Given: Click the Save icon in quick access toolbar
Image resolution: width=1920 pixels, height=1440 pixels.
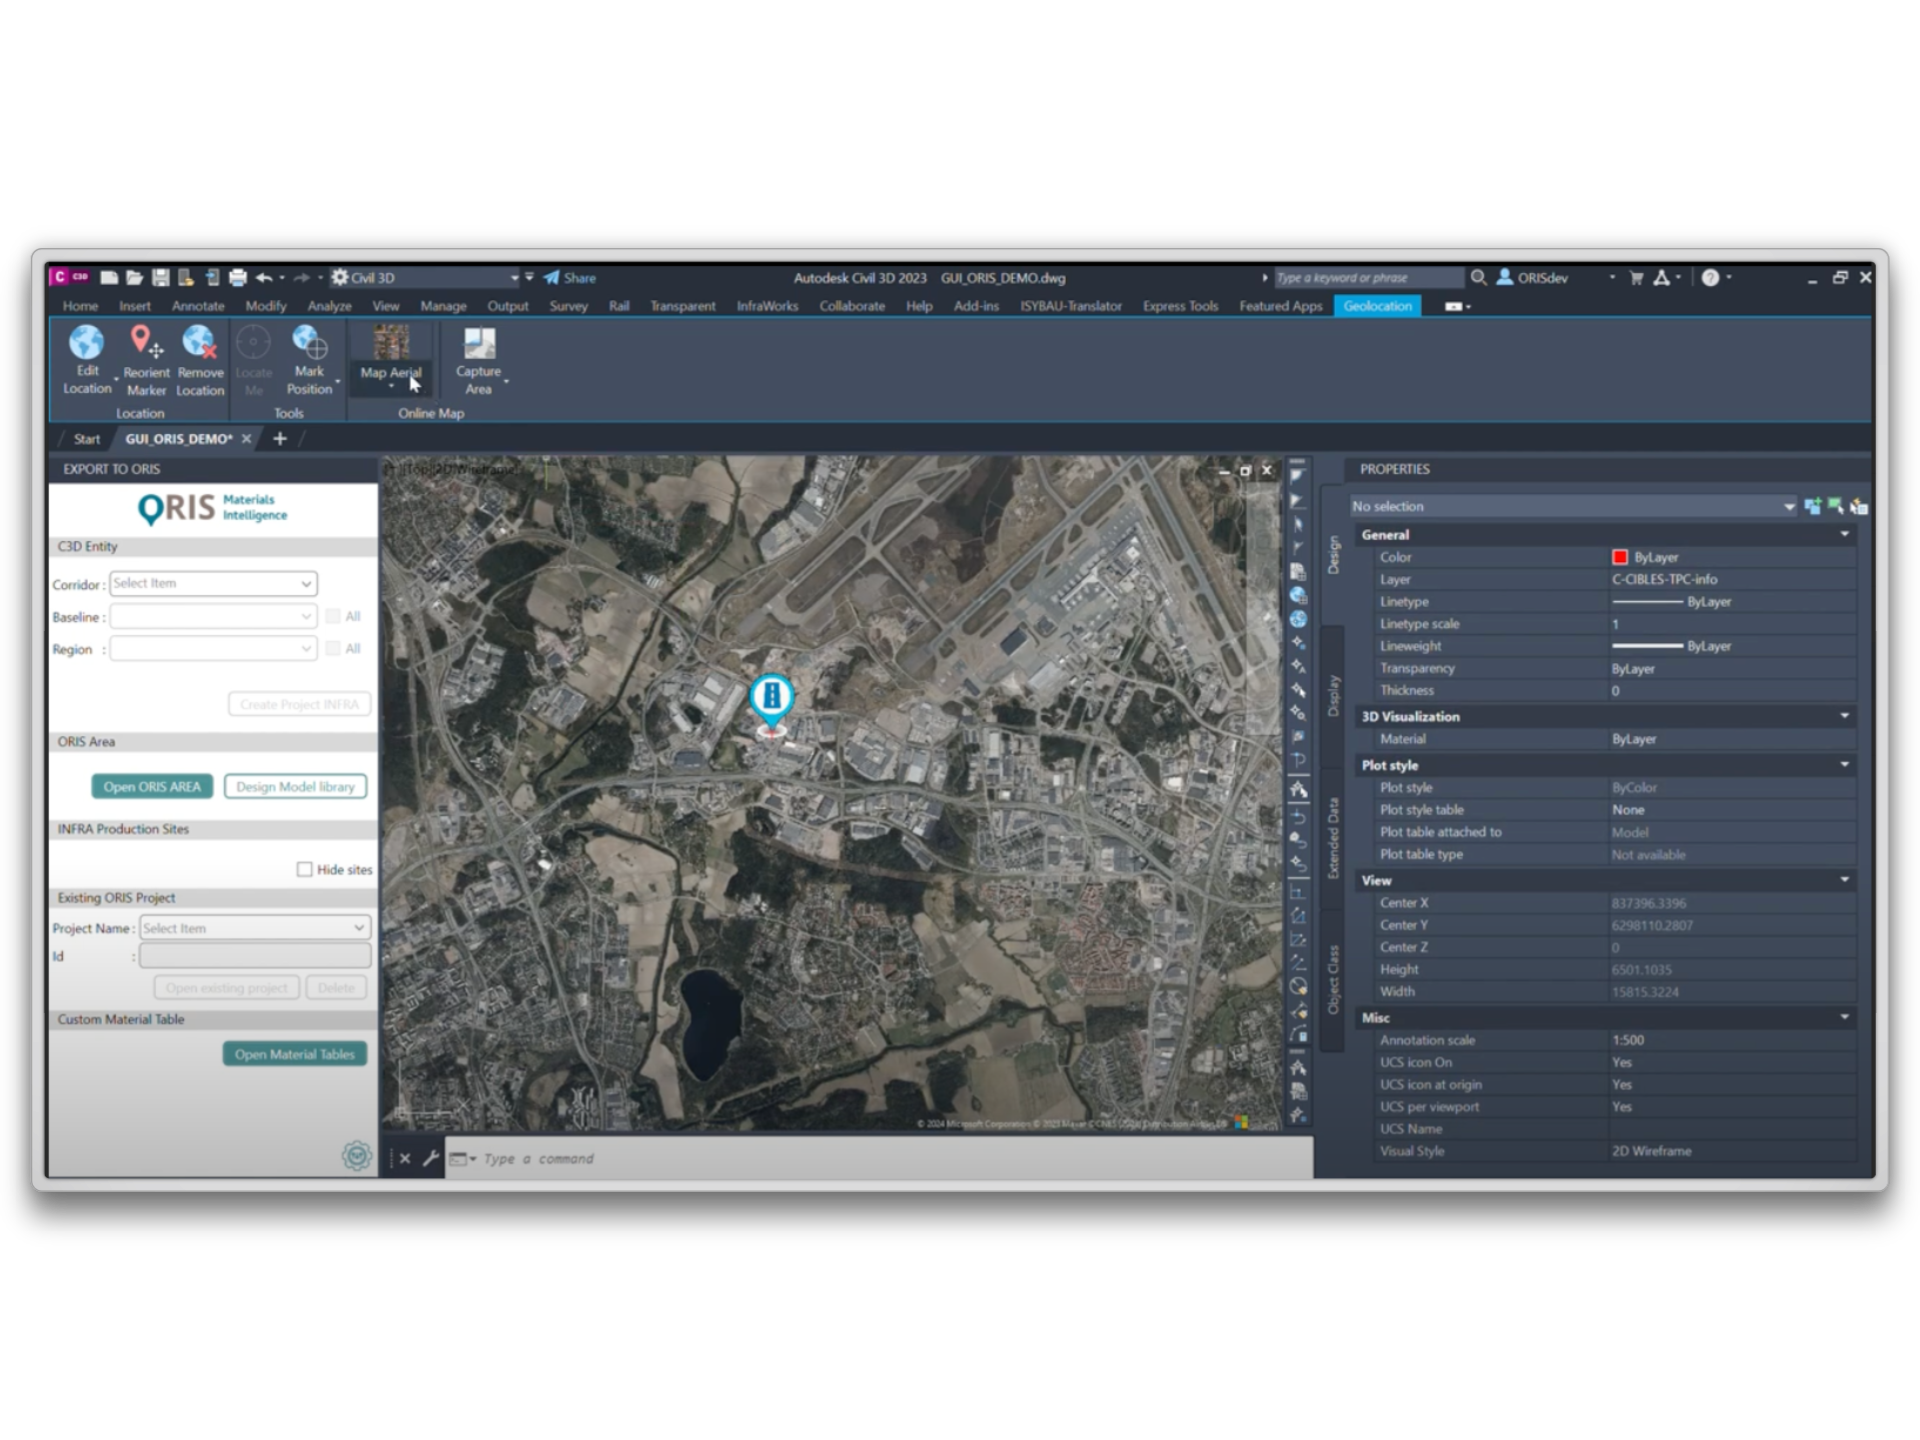Looking at the screenshot, I should 160,278.
